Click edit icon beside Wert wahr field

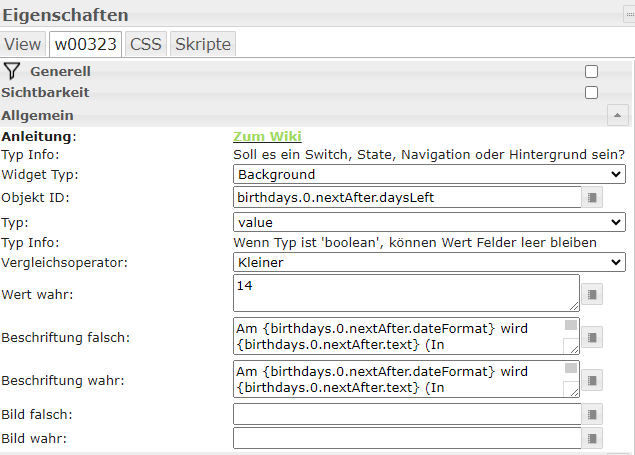593,294
